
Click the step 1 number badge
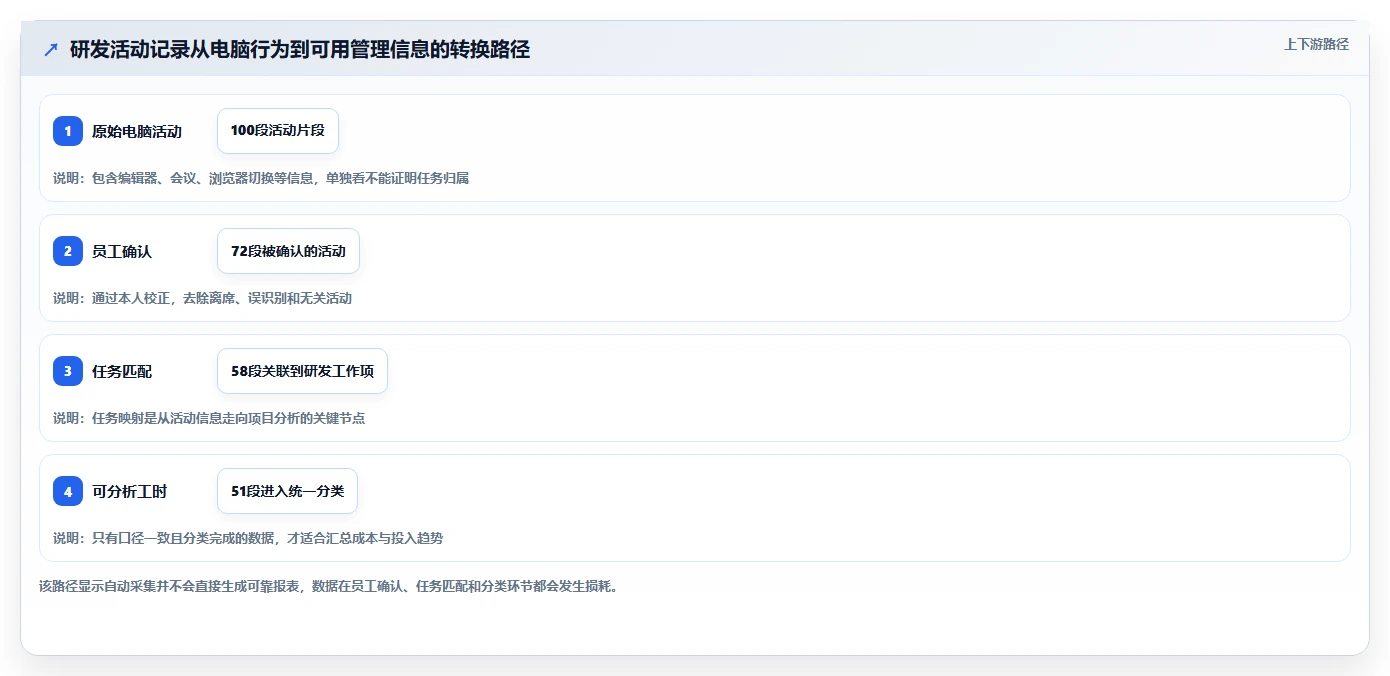68,131
